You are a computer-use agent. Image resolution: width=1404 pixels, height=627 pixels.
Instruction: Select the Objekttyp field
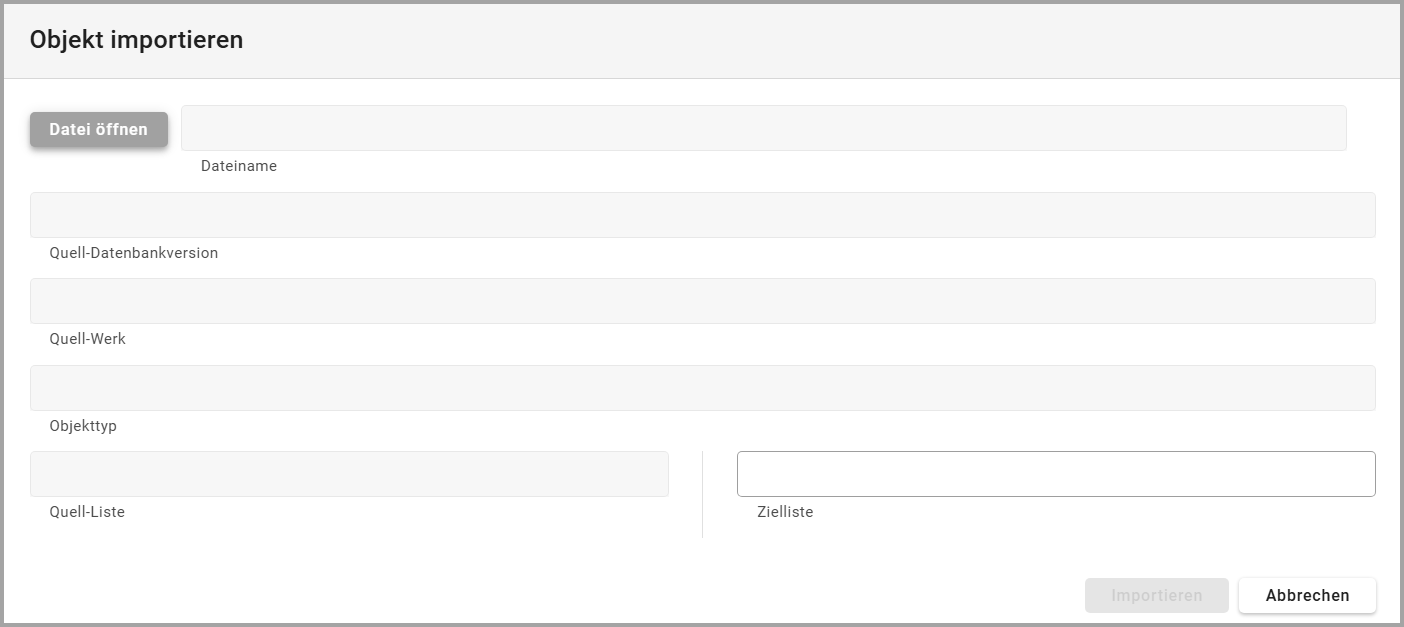(702, 388)
